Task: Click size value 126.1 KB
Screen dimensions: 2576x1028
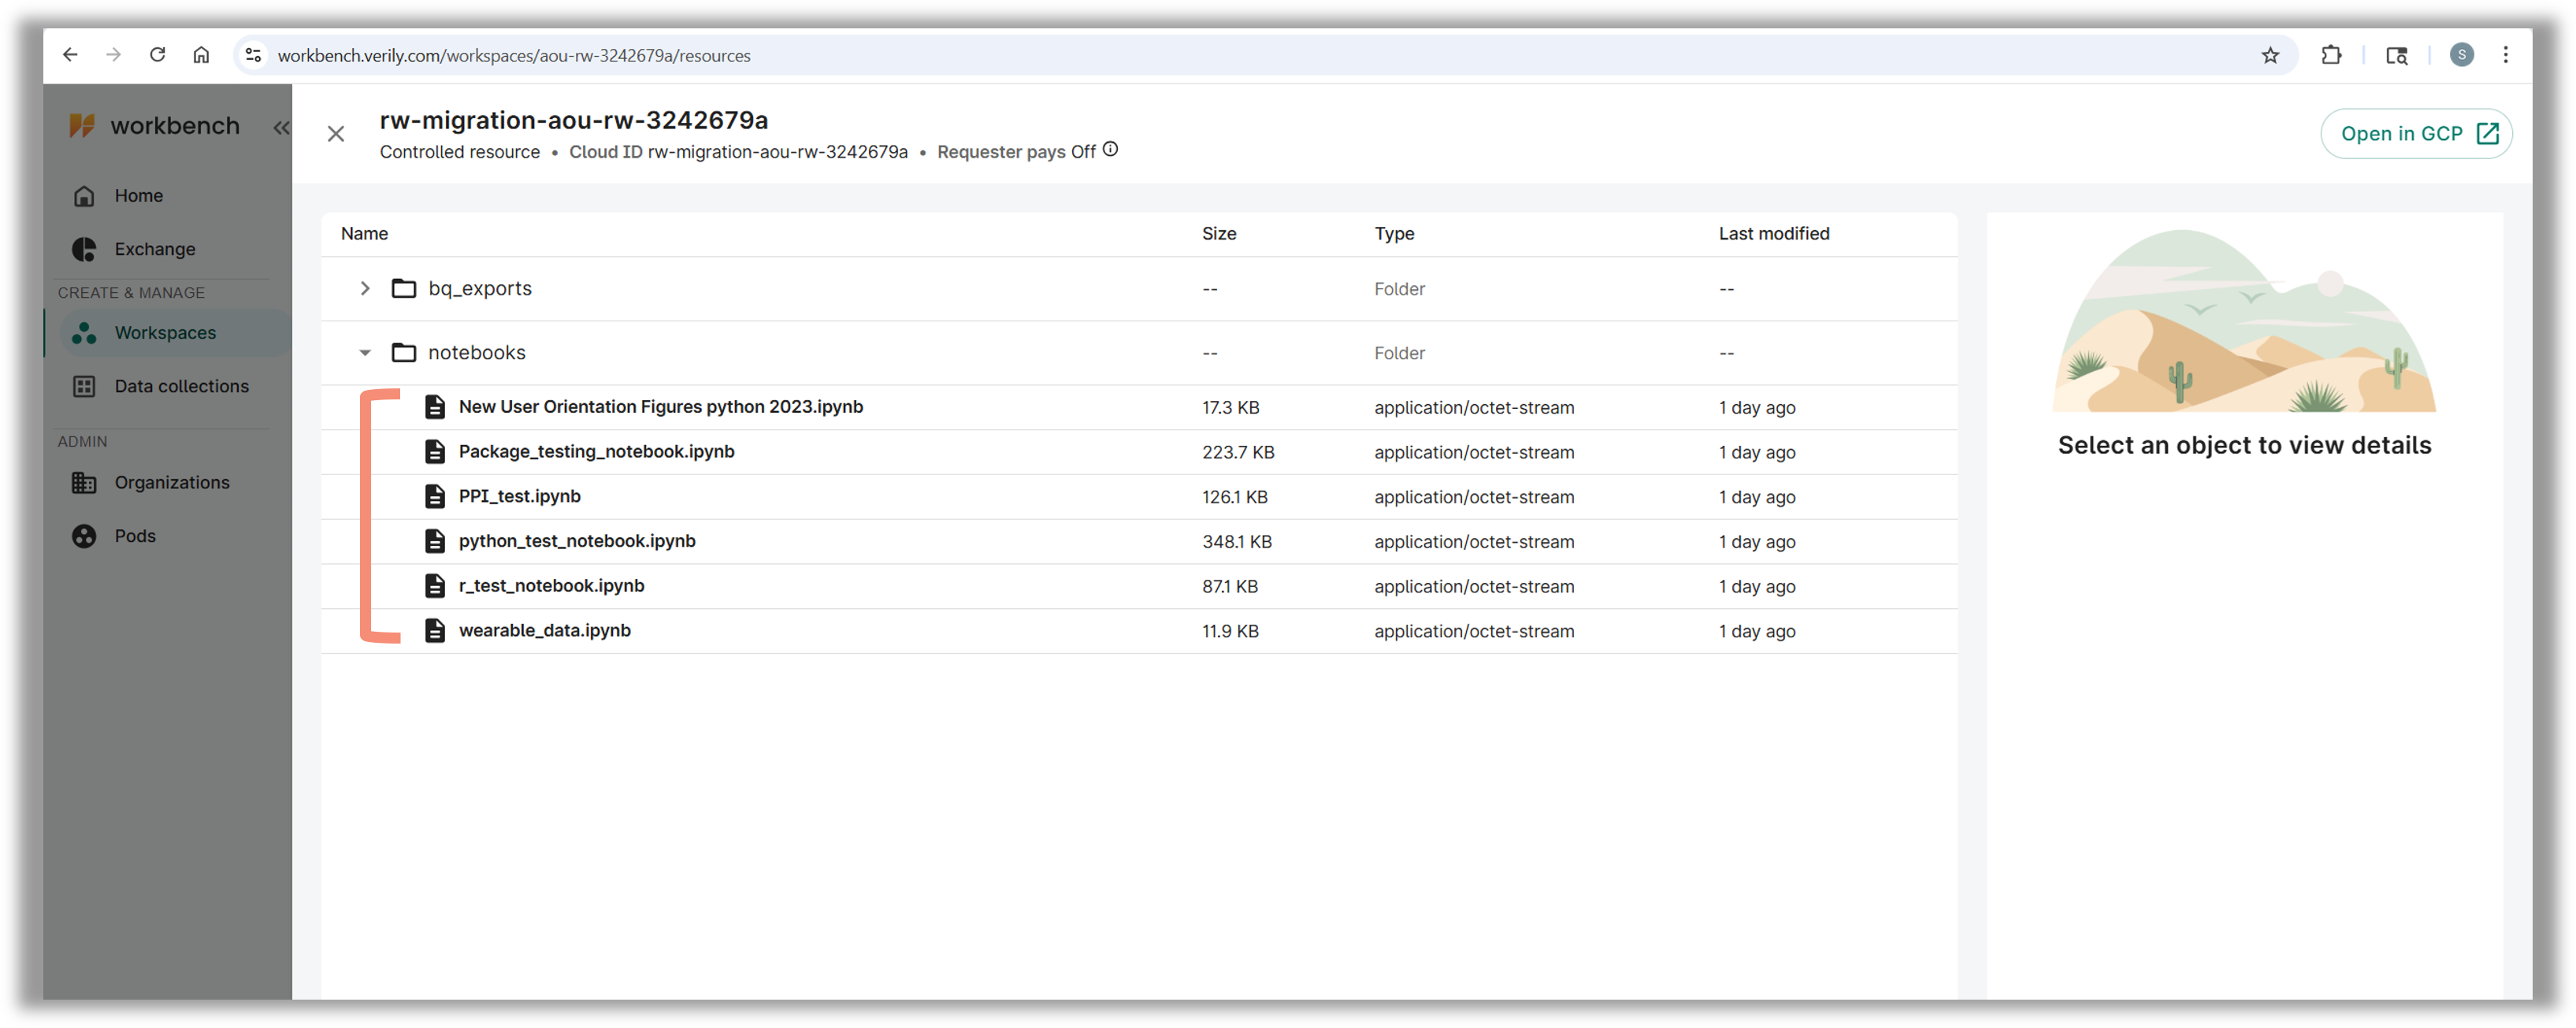Action: point(1234,497)
